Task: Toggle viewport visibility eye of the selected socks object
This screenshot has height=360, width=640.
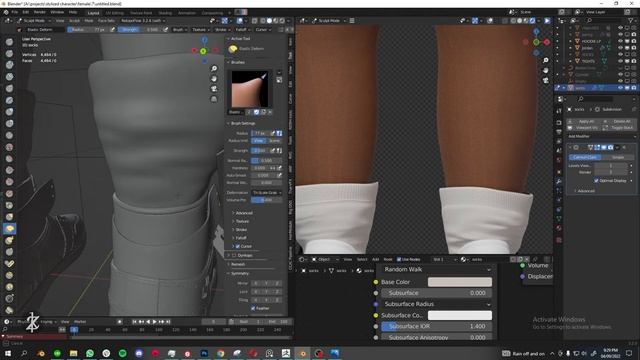Action: click(620, 88)
